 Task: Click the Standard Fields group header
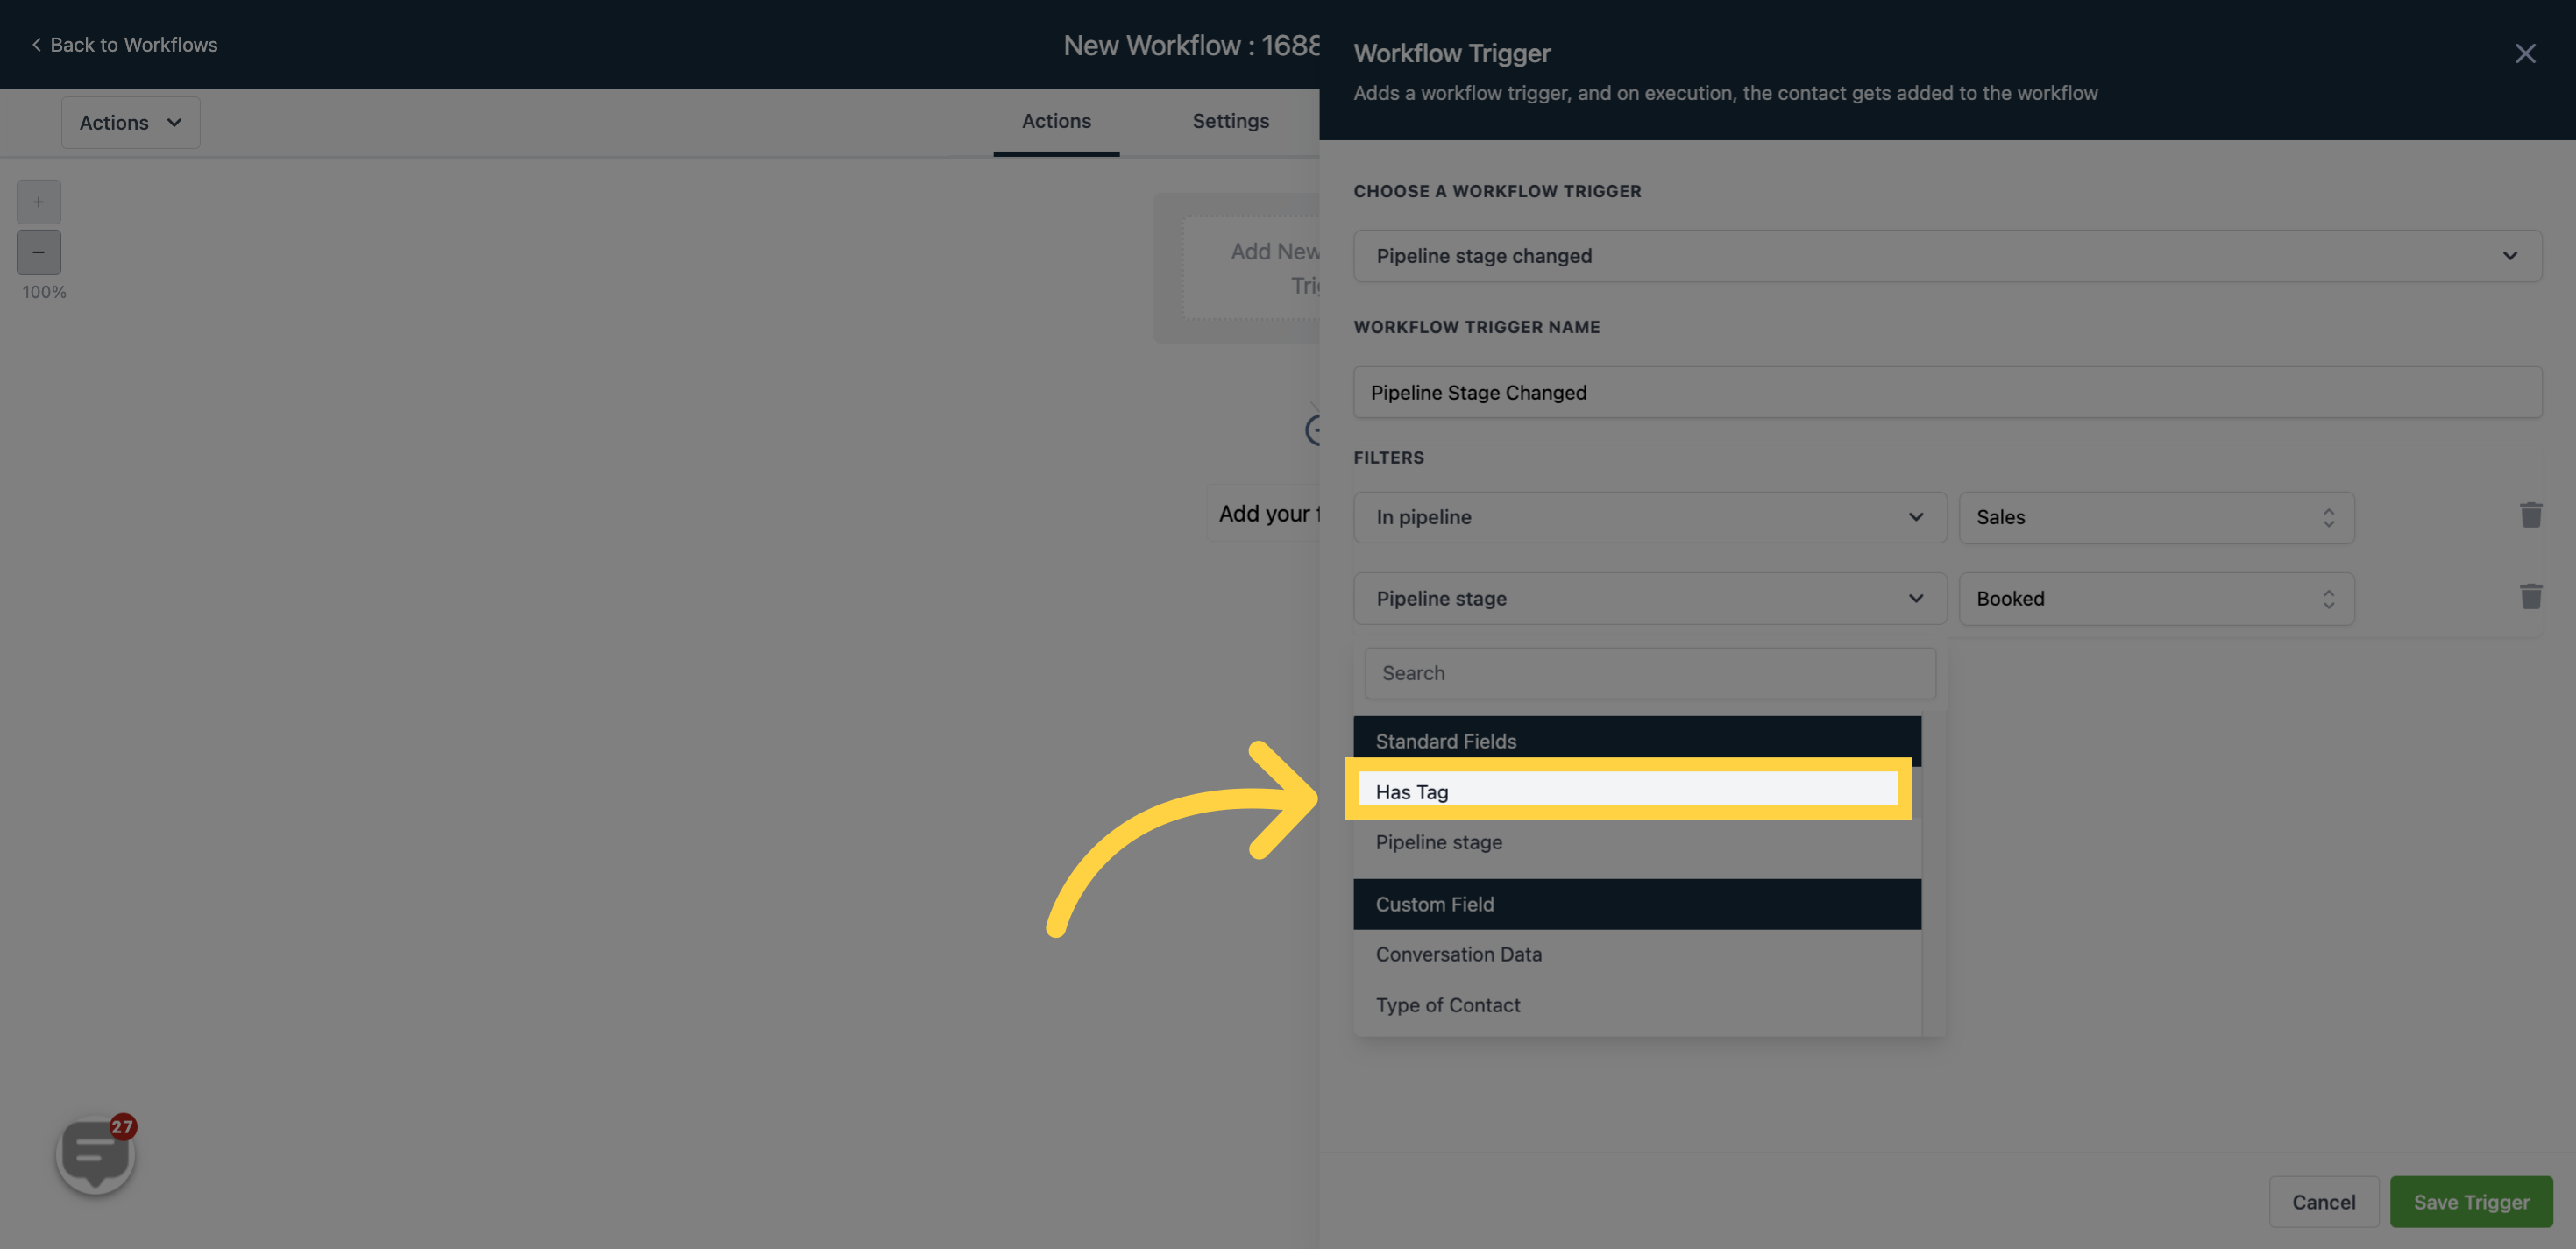tap(1637, 741)
